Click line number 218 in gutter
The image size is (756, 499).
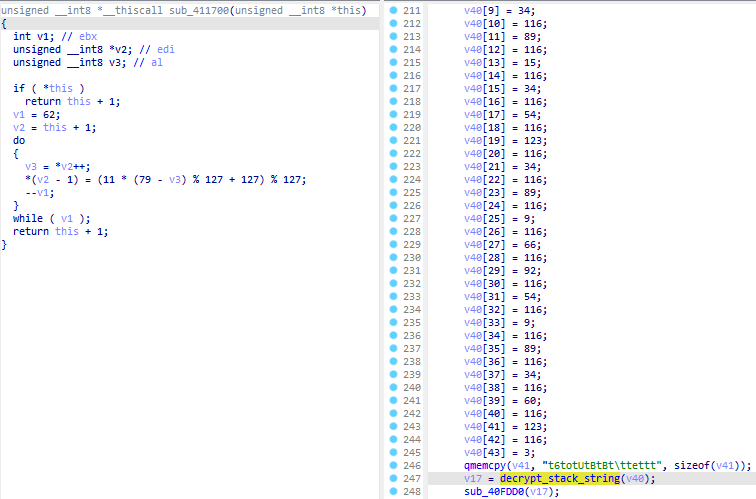click(412, 101)
